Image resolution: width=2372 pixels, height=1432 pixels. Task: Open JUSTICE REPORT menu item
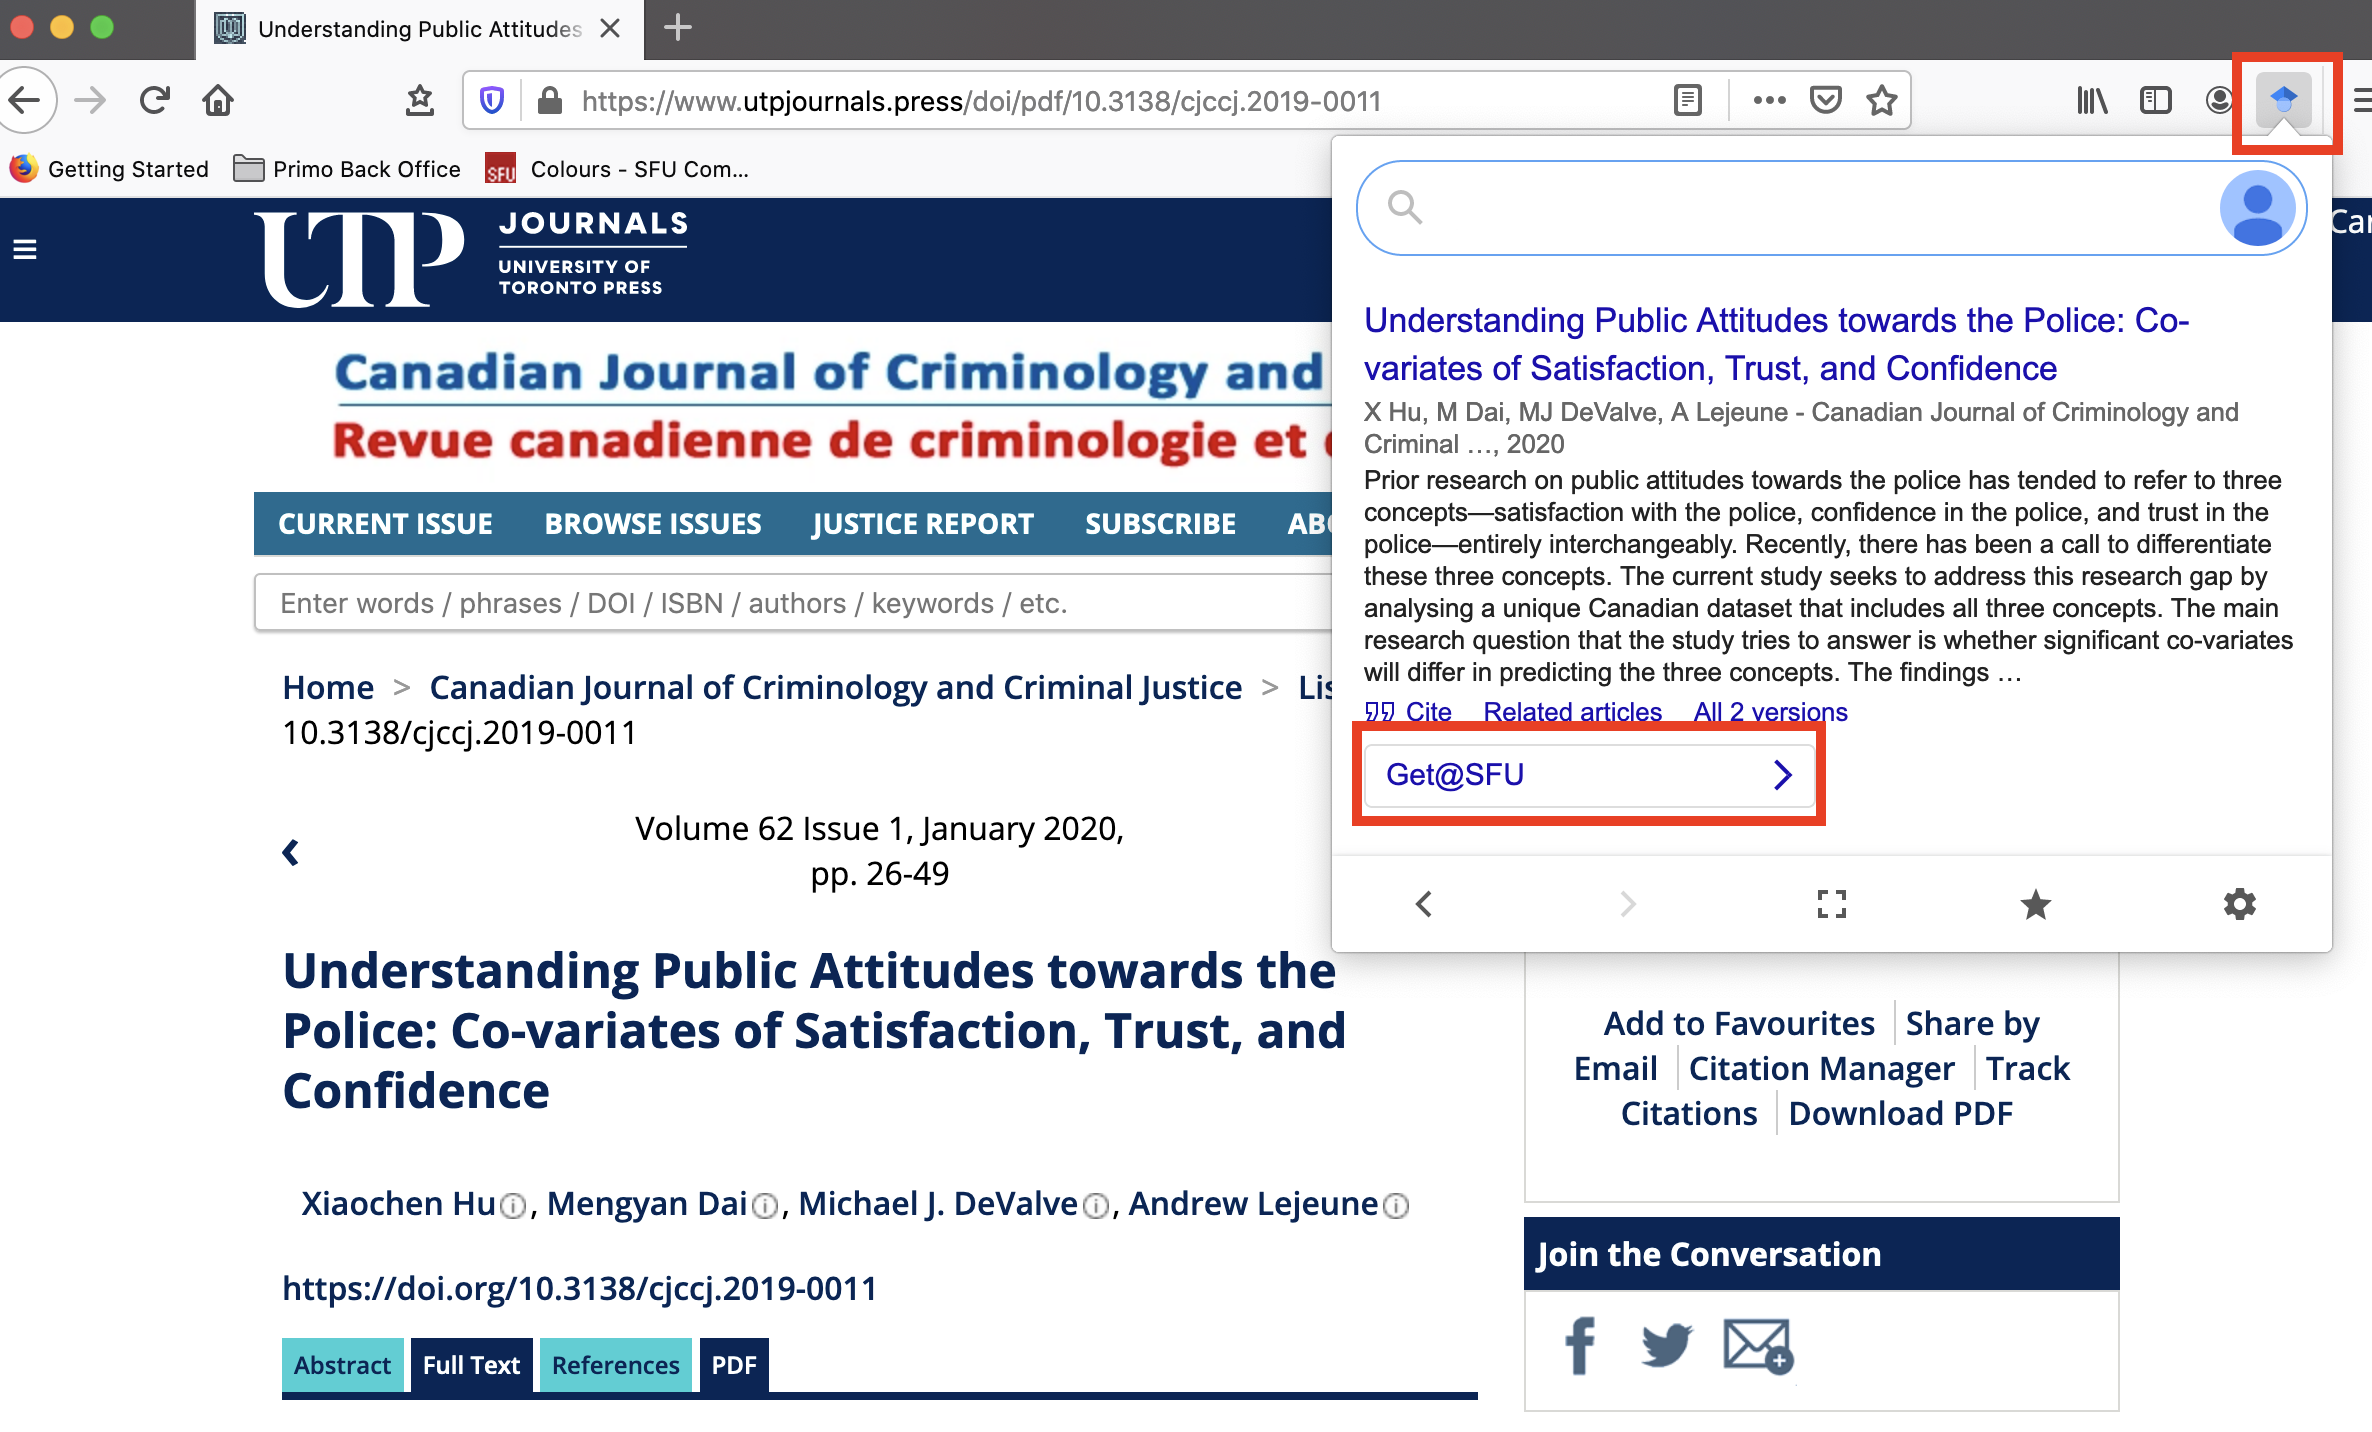pyautogui.click(x=923, y=524)
